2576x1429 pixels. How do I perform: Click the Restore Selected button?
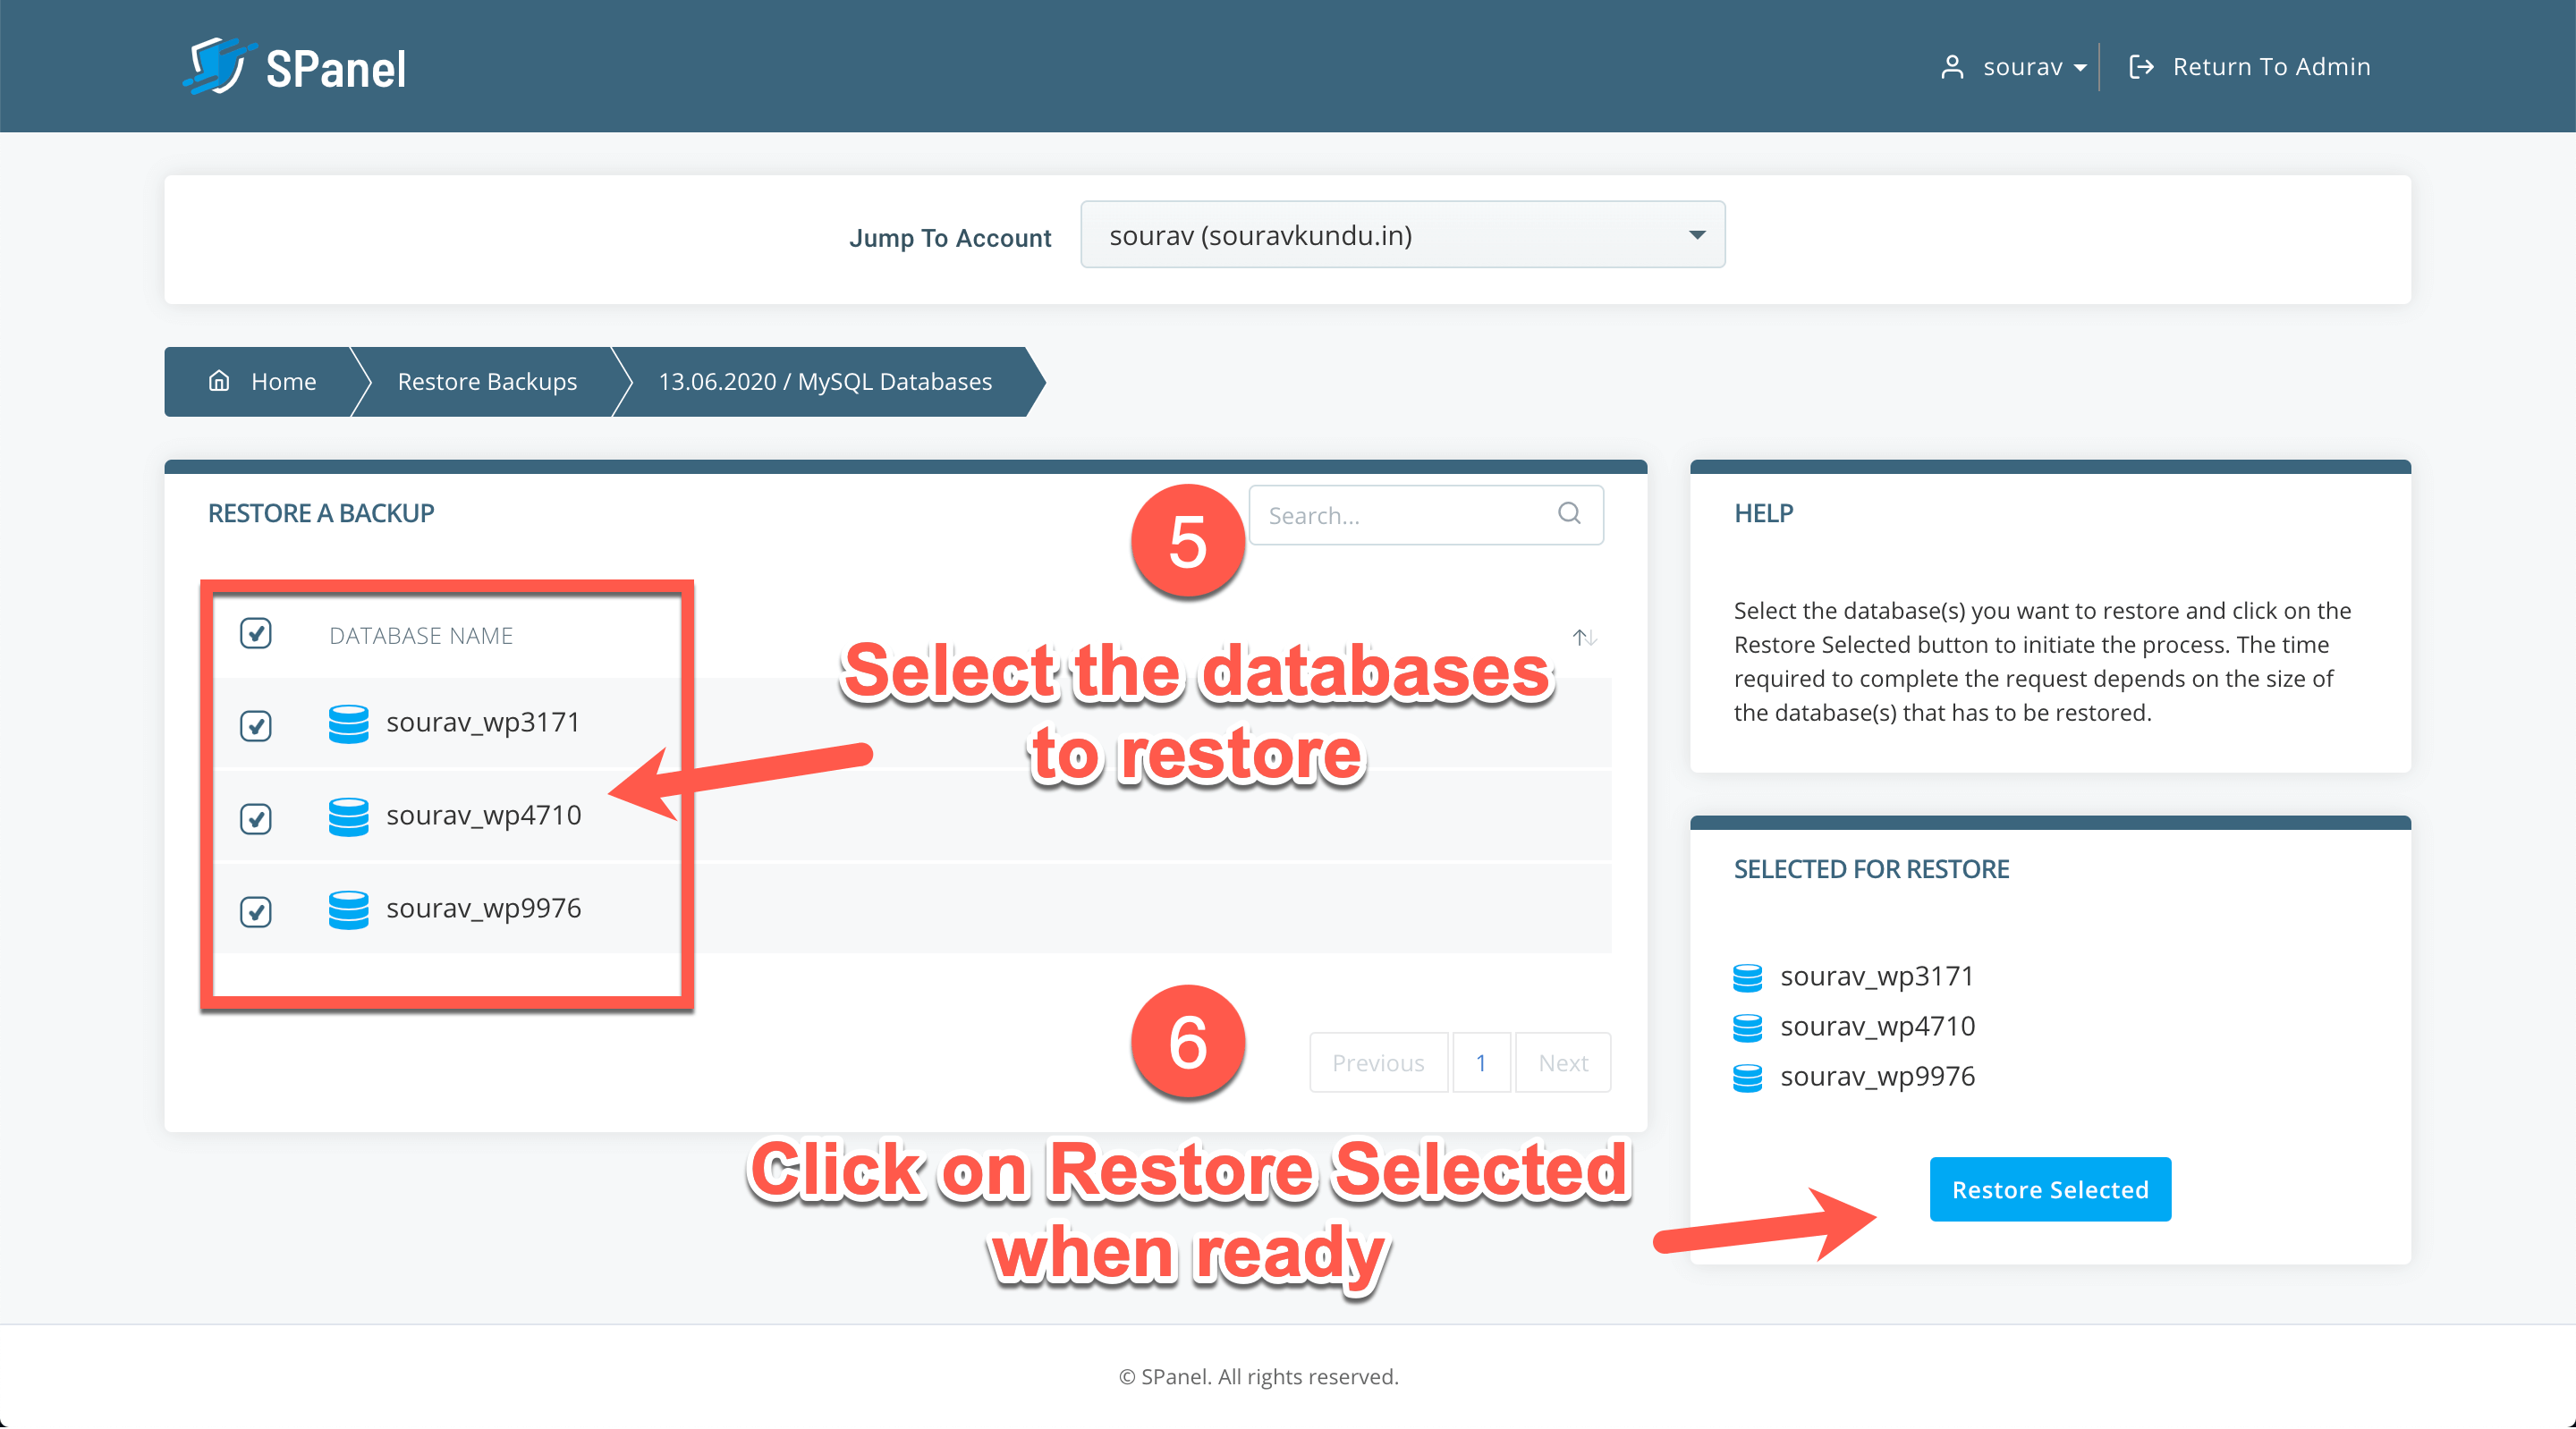coord(2050,1189)
